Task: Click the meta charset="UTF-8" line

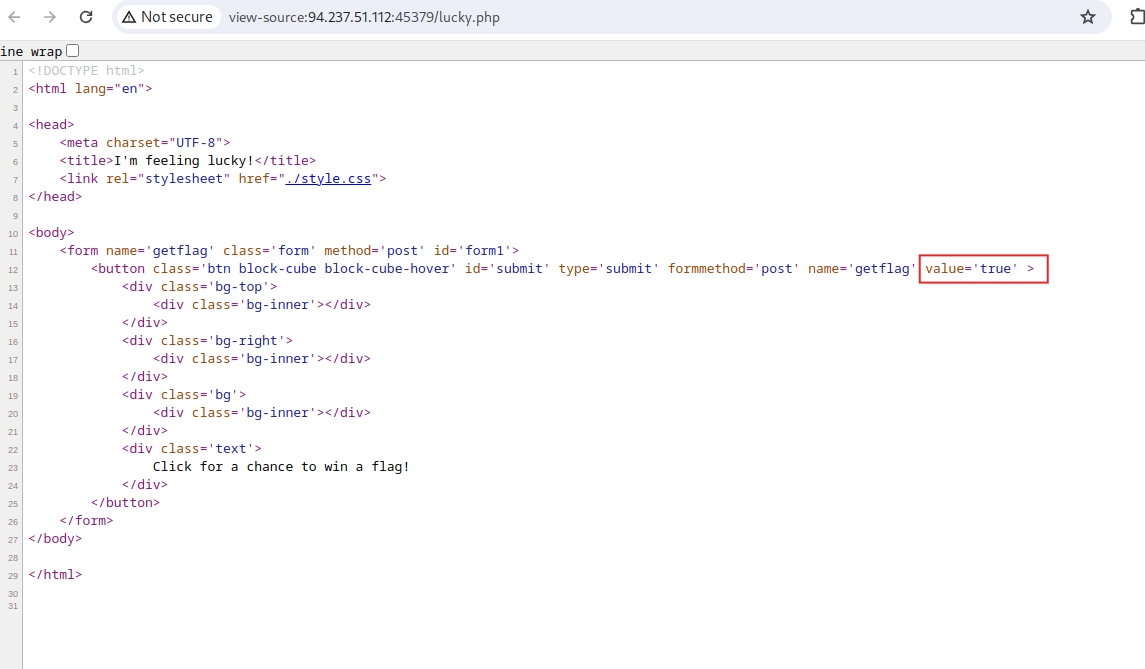Action: click(145, 143)
